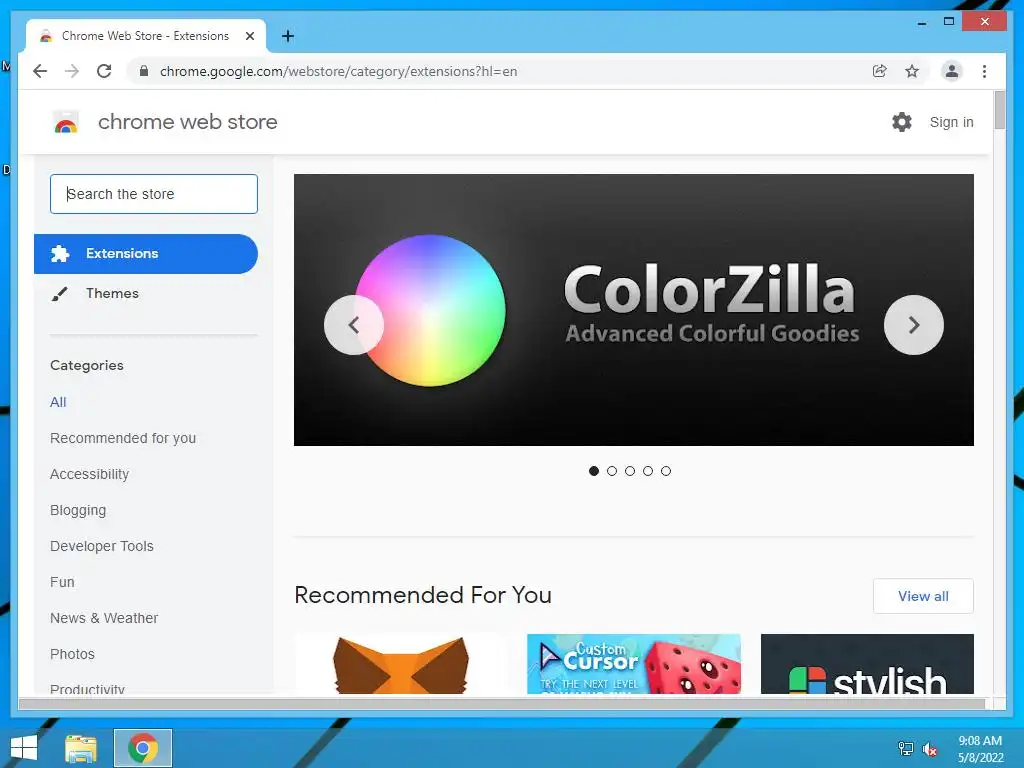Click the Extensions puzzle piece icon
The height and width of the screenshot is (768, 1024).
click(60, 253)
